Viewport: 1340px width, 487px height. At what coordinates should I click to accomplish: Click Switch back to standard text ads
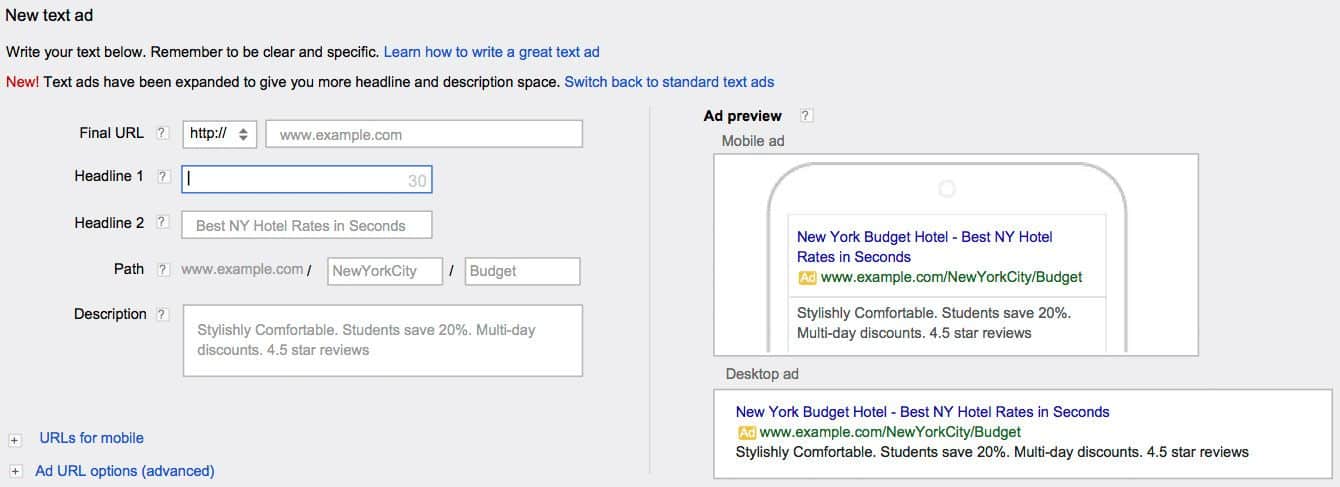point(669,82)
